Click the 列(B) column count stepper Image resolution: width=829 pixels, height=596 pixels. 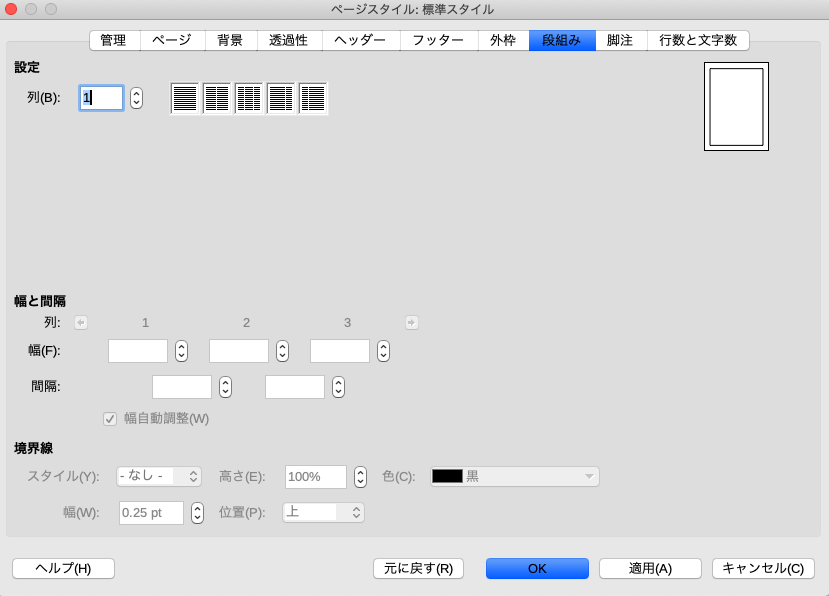(x=136, y=98)
